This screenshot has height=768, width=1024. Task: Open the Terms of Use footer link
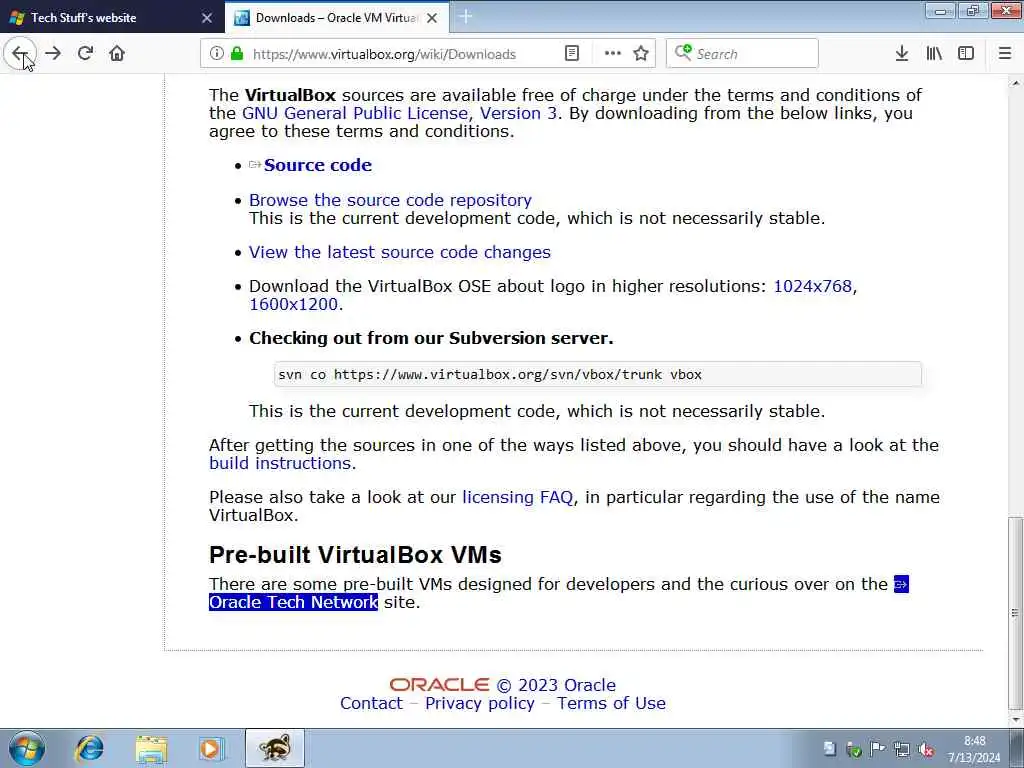point(611,703)
